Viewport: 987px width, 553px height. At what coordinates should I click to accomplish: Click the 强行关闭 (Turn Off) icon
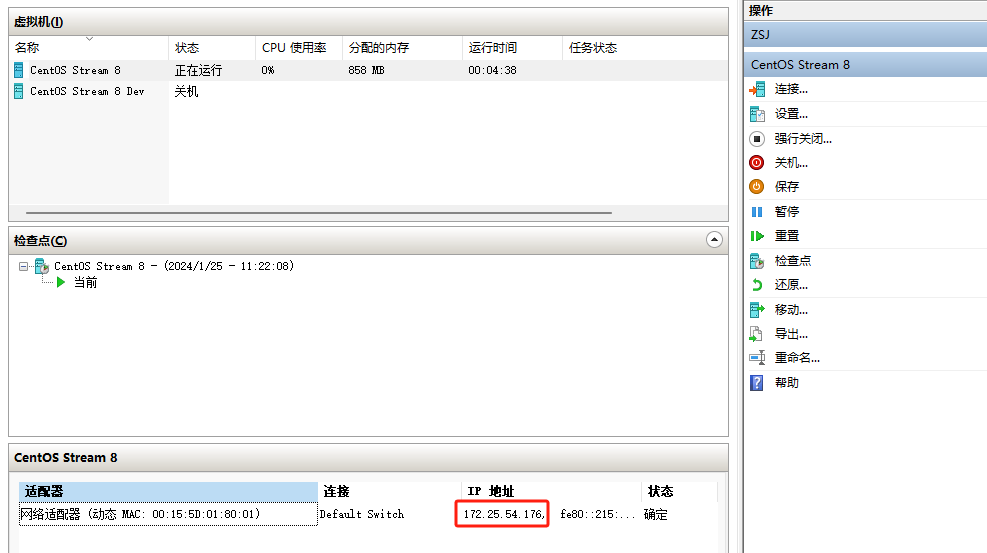click(757, 139)
